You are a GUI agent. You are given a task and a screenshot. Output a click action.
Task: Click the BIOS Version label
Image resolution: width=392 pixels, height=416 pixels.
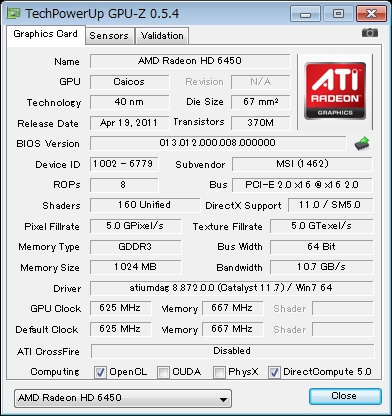pos(48,144)
